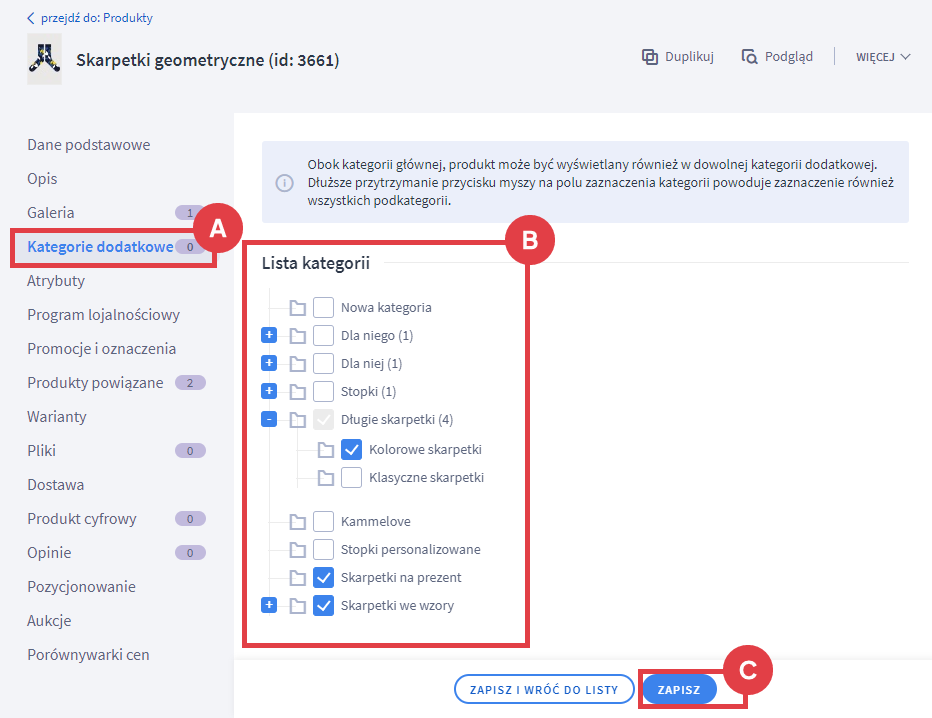Click the back arrow to Produkty
Screen dimensions: 932x718
[31, 18]
